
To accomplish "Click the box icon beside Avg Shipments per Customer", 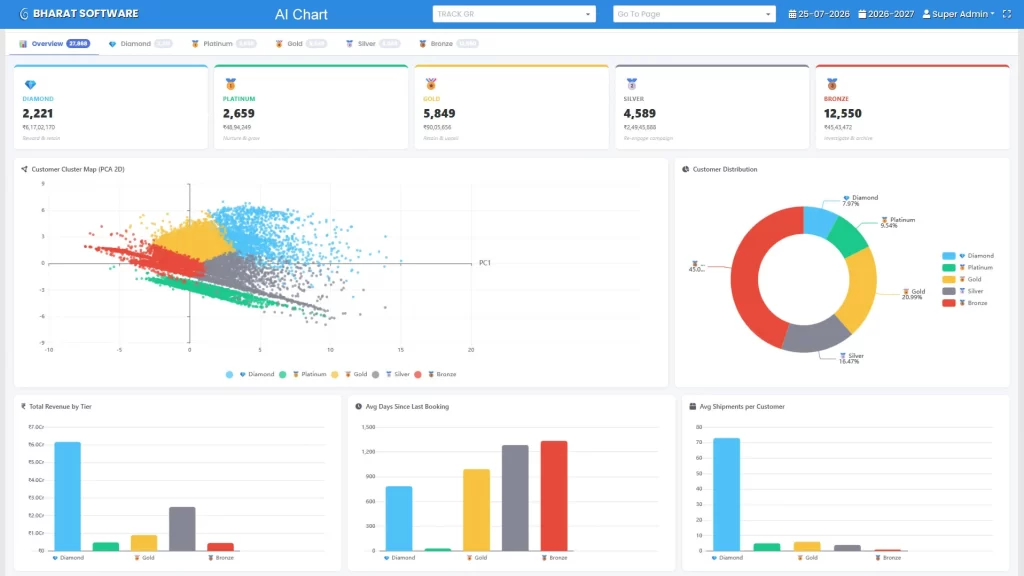I will pos(693,406).
